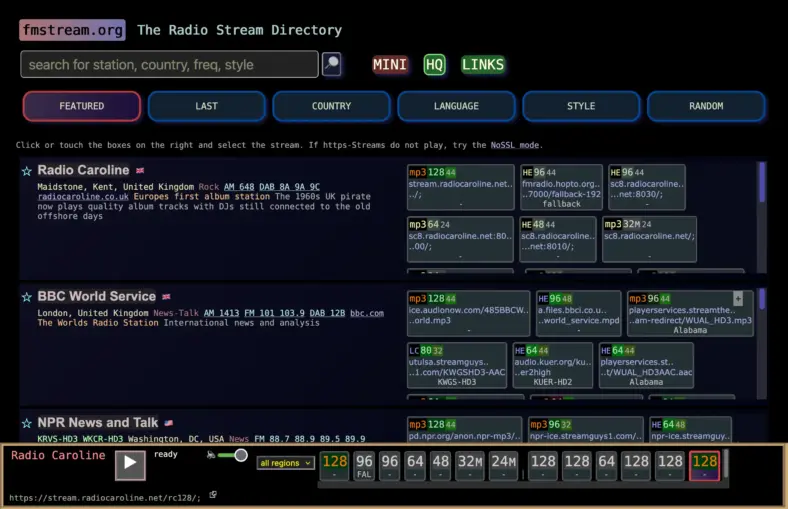Open the bbc.com link
Image resolution: width=788 pixels, height=509 pixels.
click(367, 313)
